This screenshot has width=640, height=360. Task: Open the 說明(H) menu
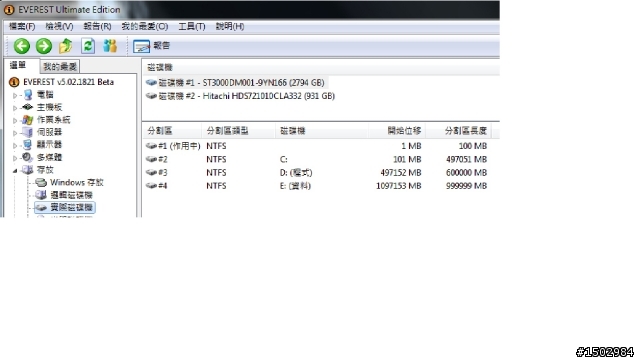230,27
